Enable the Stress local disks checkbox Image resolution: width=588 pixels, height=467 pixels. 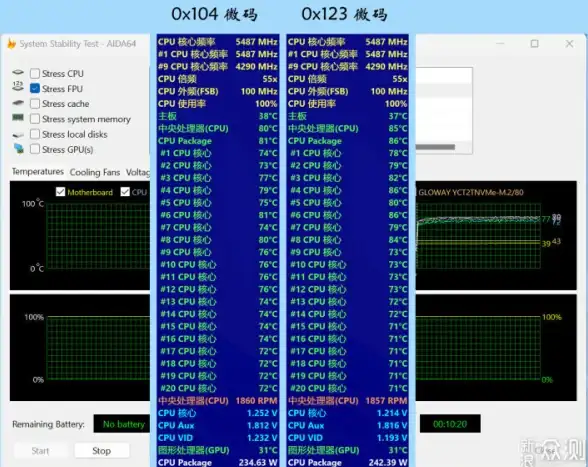click(x=35, y=134)
